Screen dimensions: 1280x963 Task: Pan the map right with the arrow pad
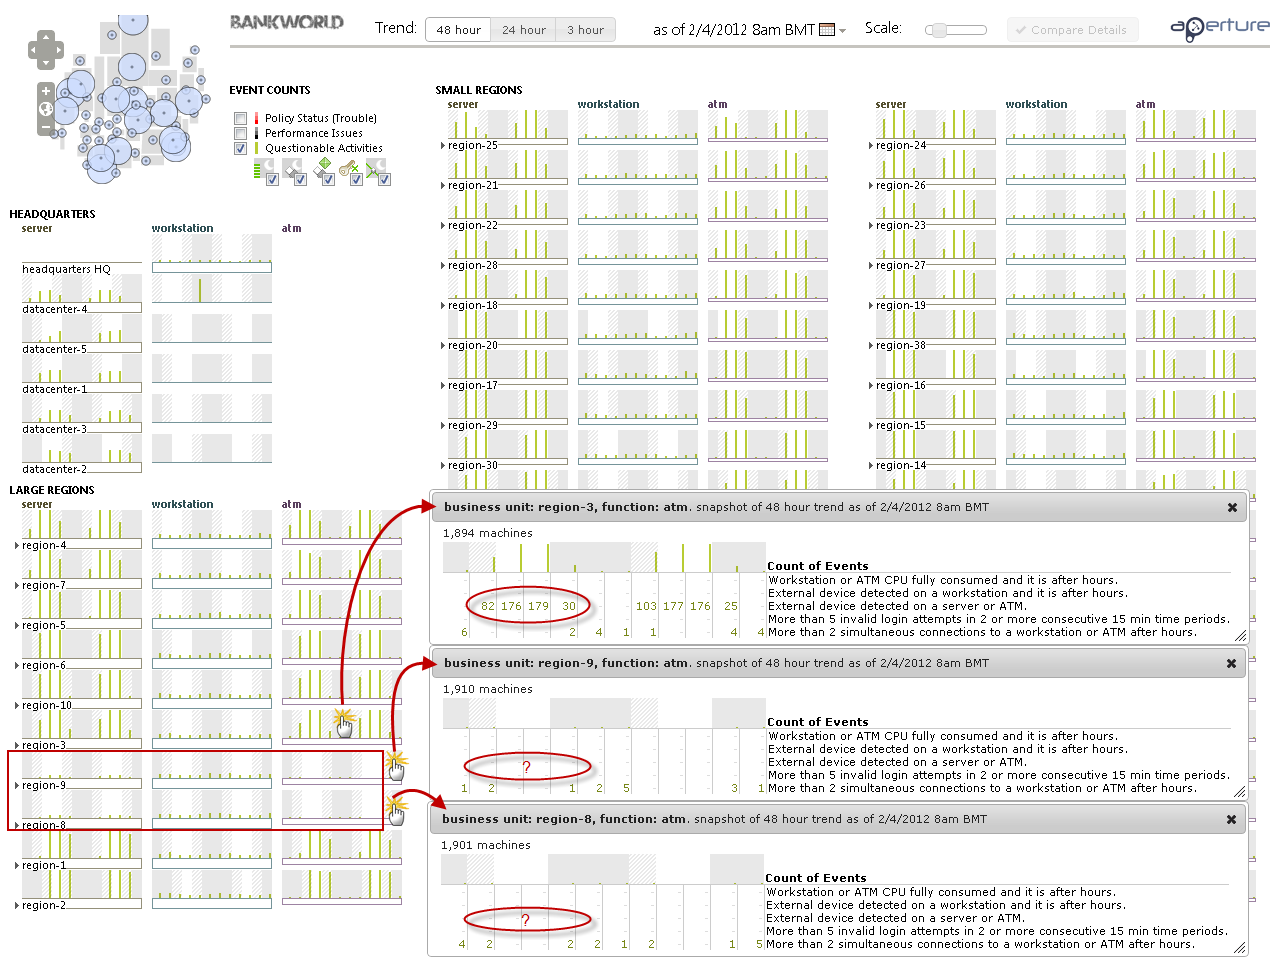click(x=59, y=50)
